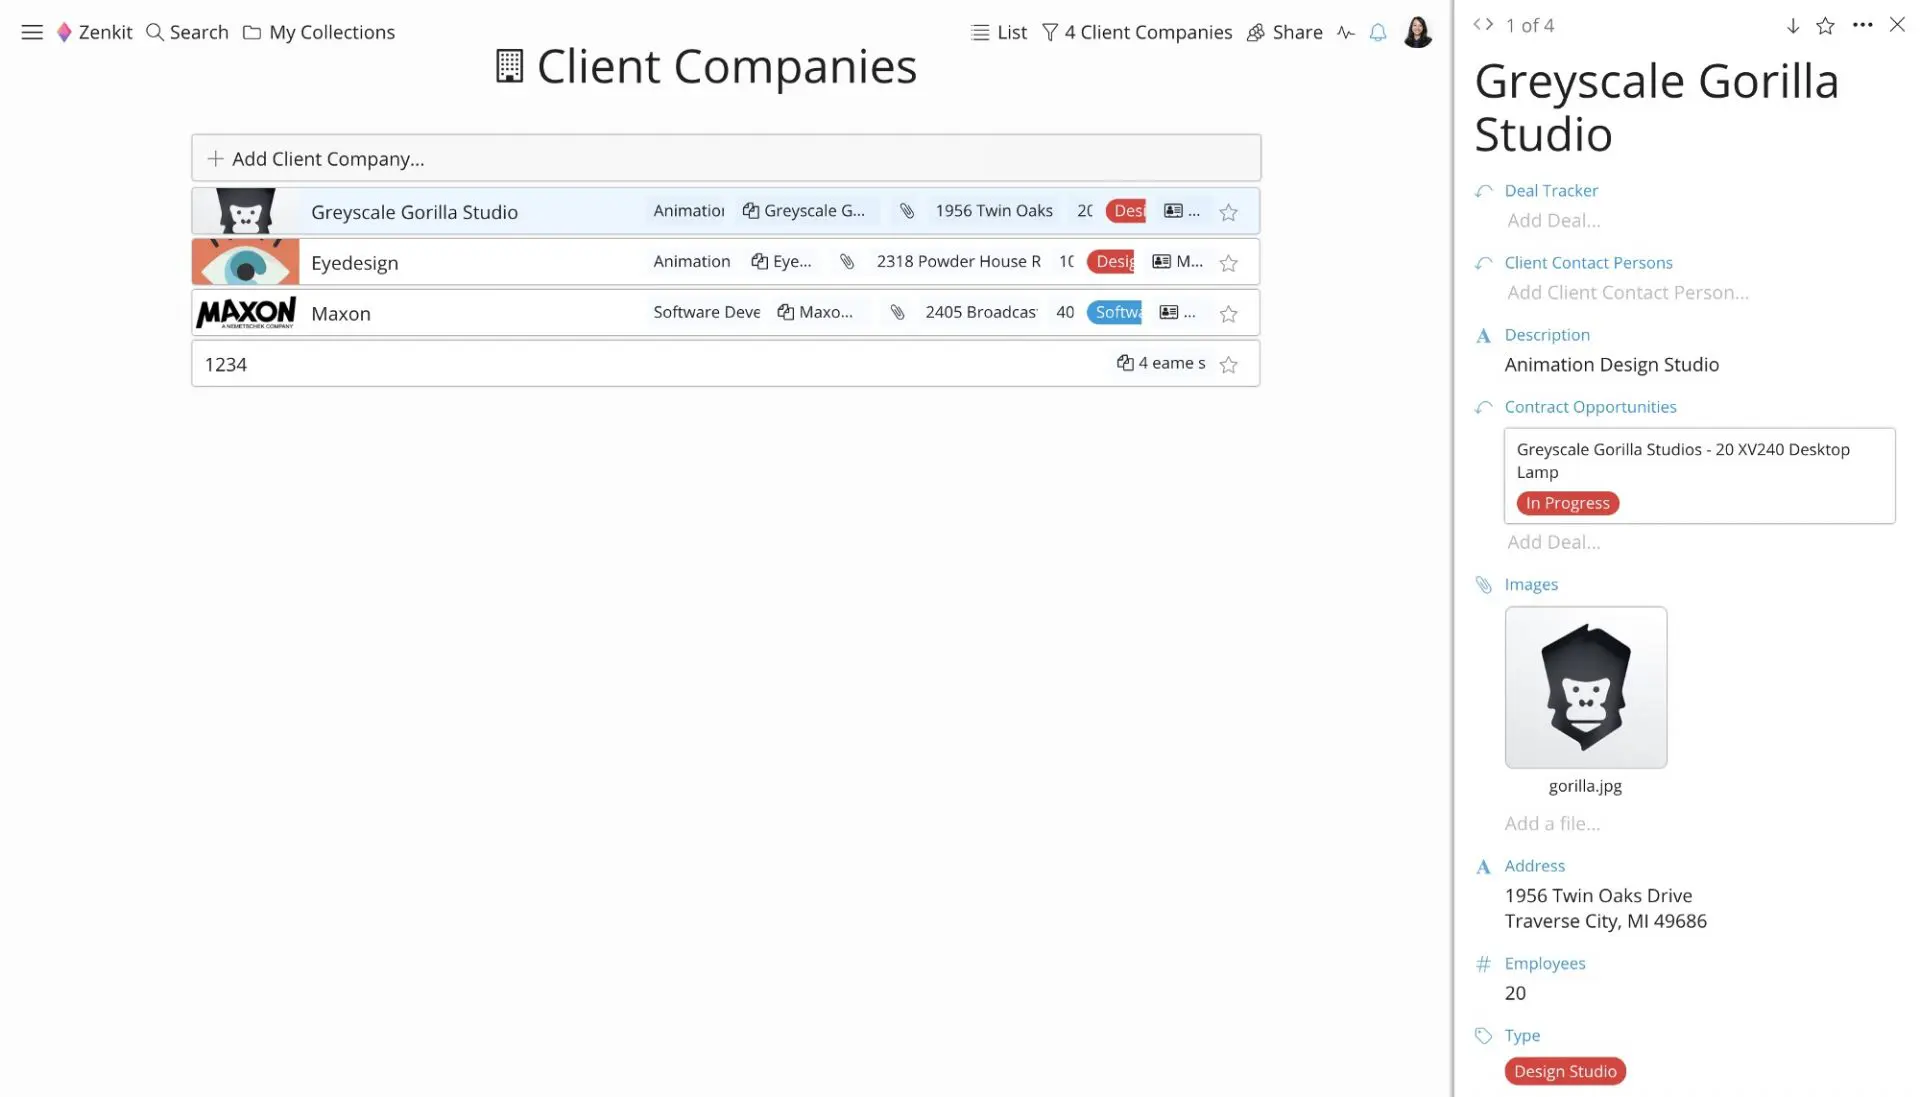Click Add Client Contact Person field
Viewport: 1920px width, 1097px height.
1628,292
